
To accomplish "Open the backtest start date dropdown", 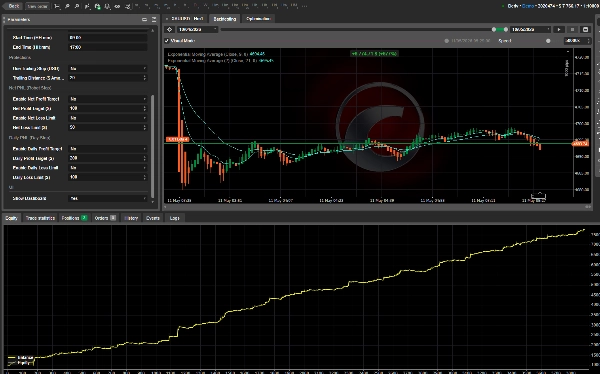I will pos(197,29).
